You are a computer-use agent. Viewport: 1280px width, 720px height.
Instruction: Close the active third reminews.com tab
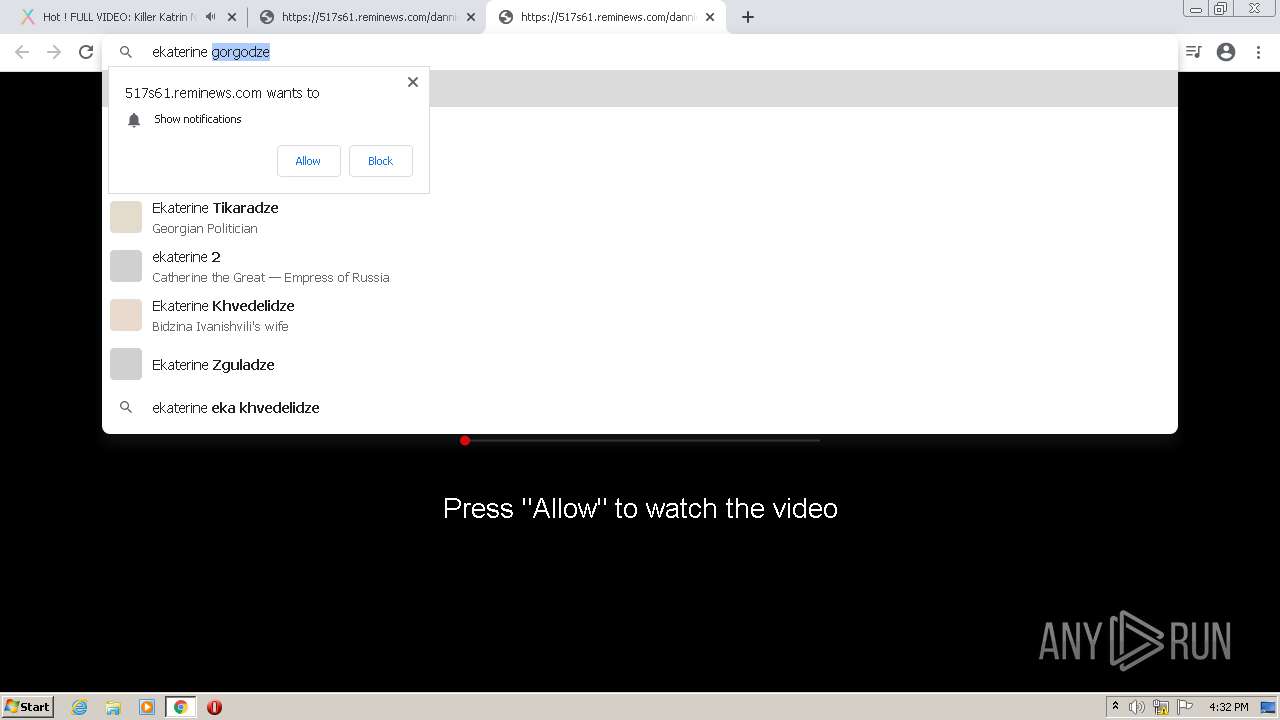point(710,17)
